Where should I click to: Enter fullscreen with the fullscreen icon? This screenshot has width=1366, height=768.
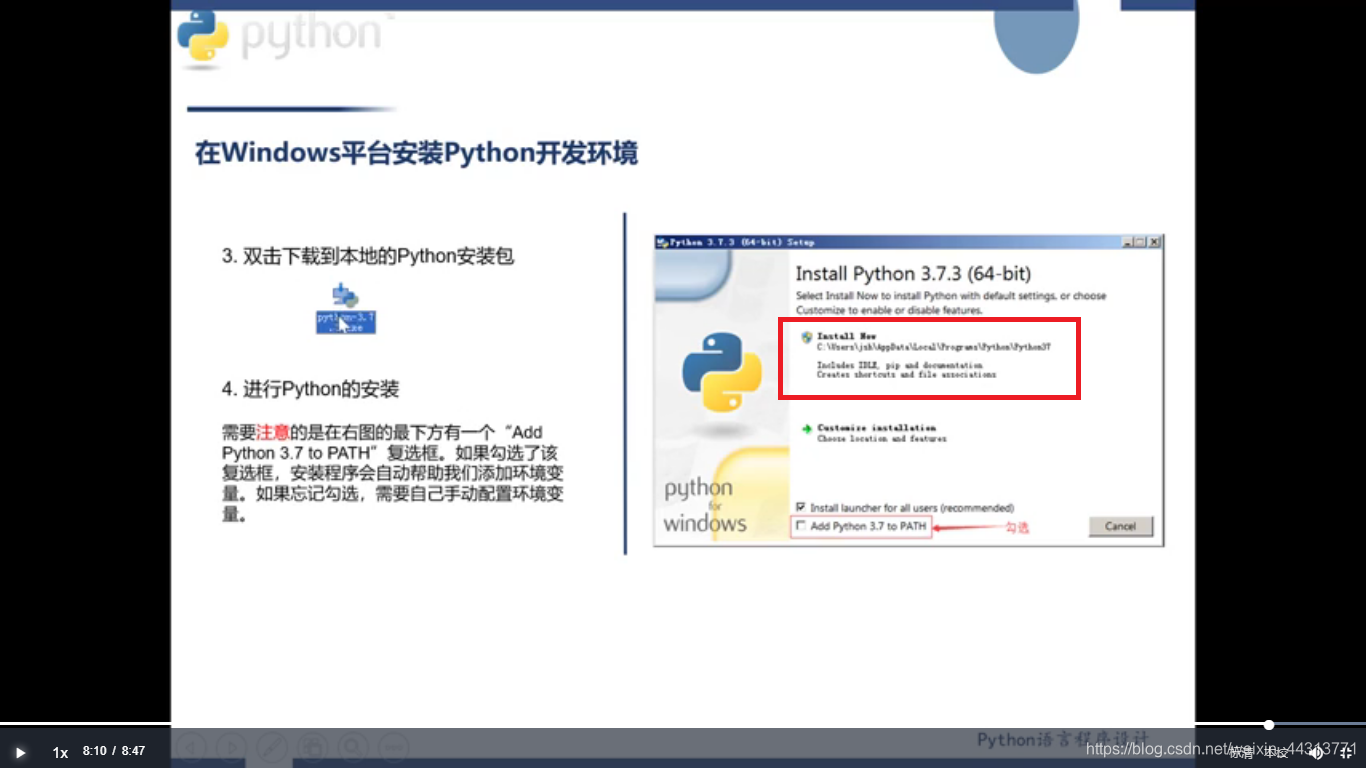click(1346, 752)
